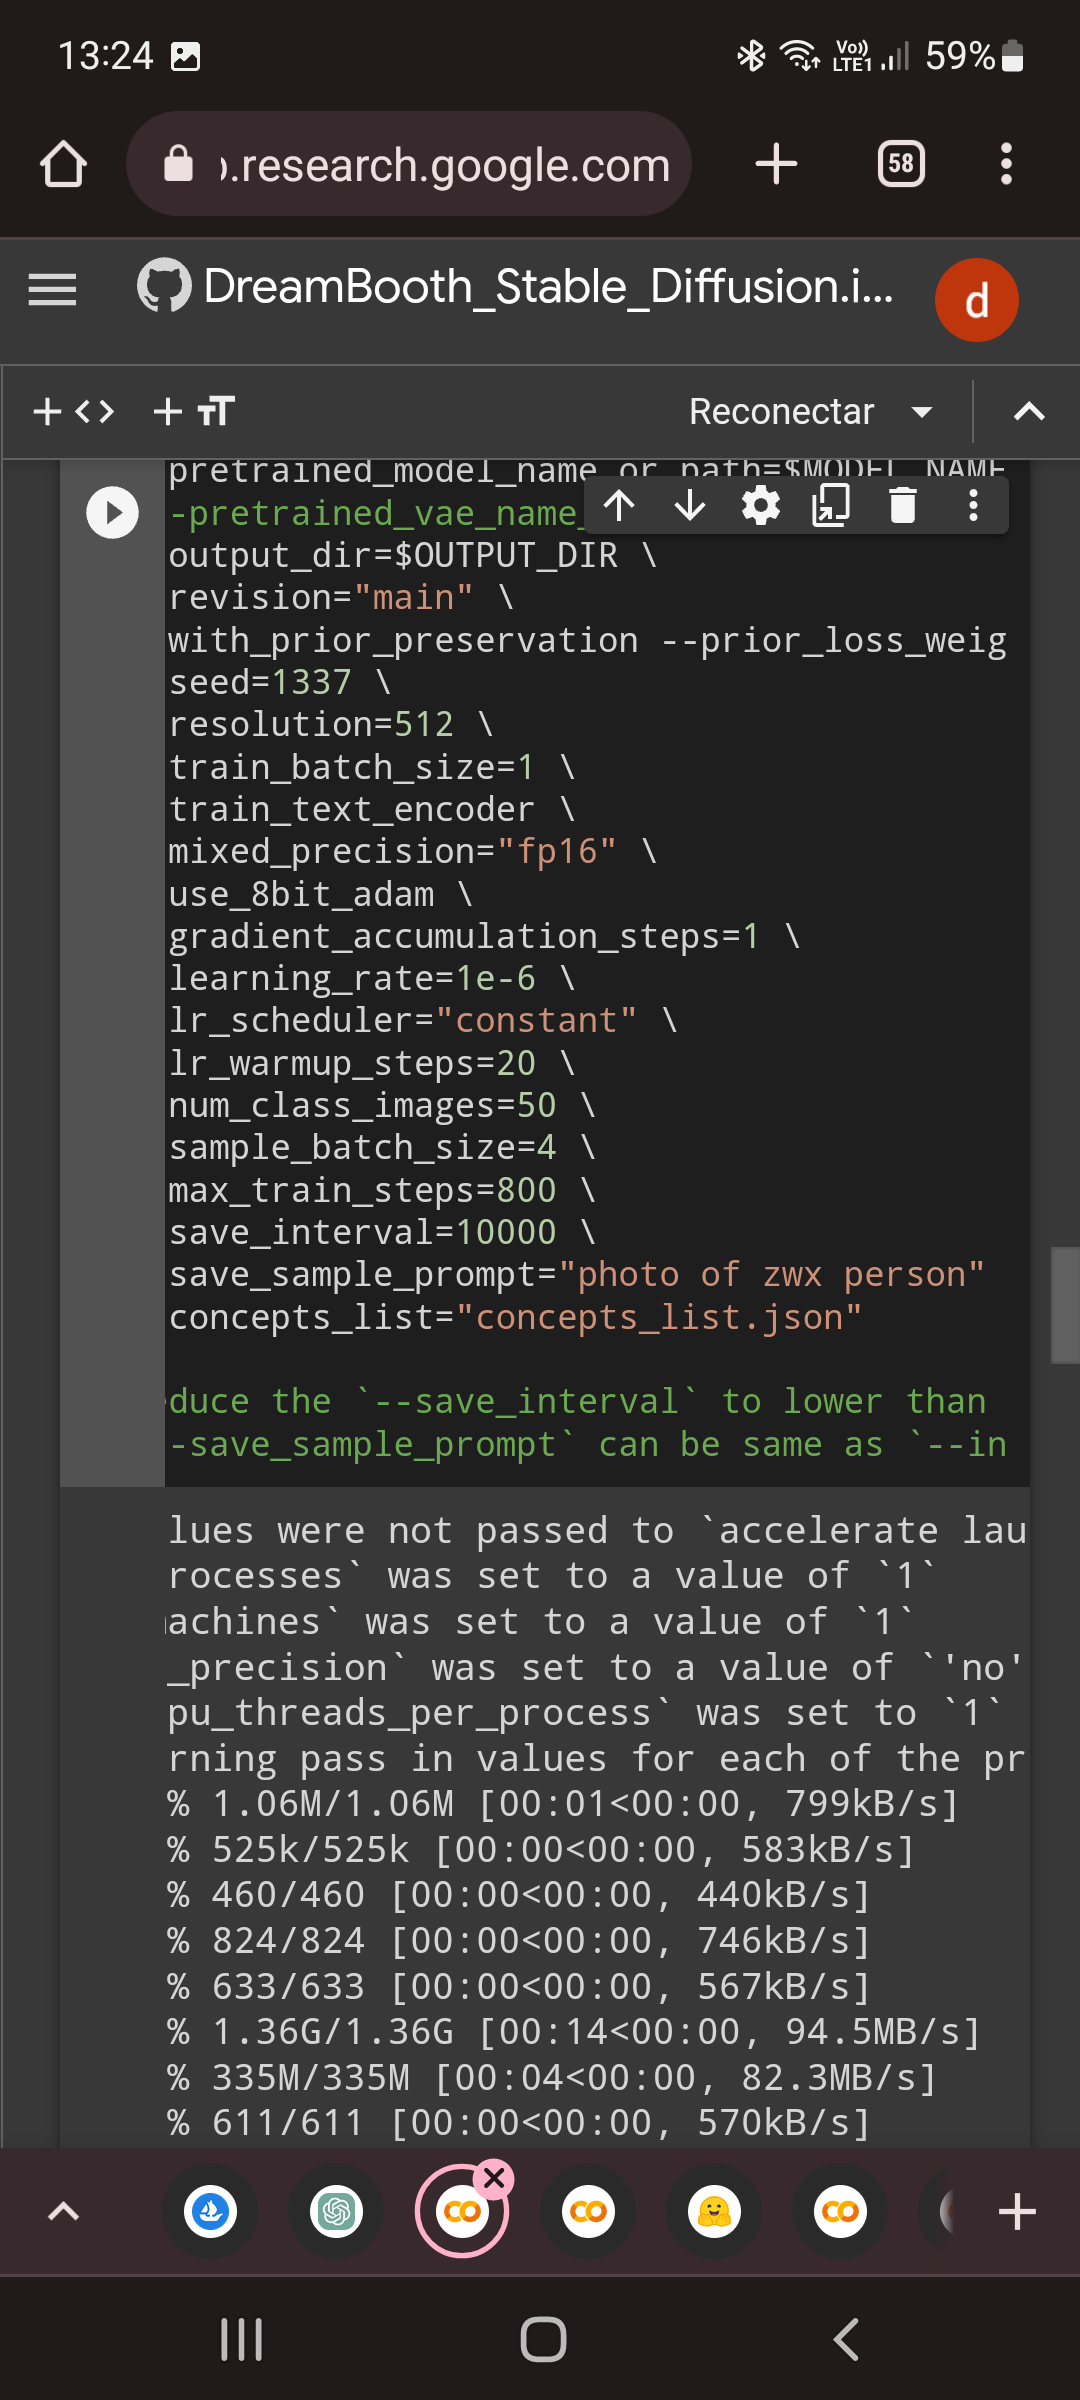Open the Colab sidebar hamburger menu
This screenshot has width=1080, height=2400.
[x=52, y=290]
